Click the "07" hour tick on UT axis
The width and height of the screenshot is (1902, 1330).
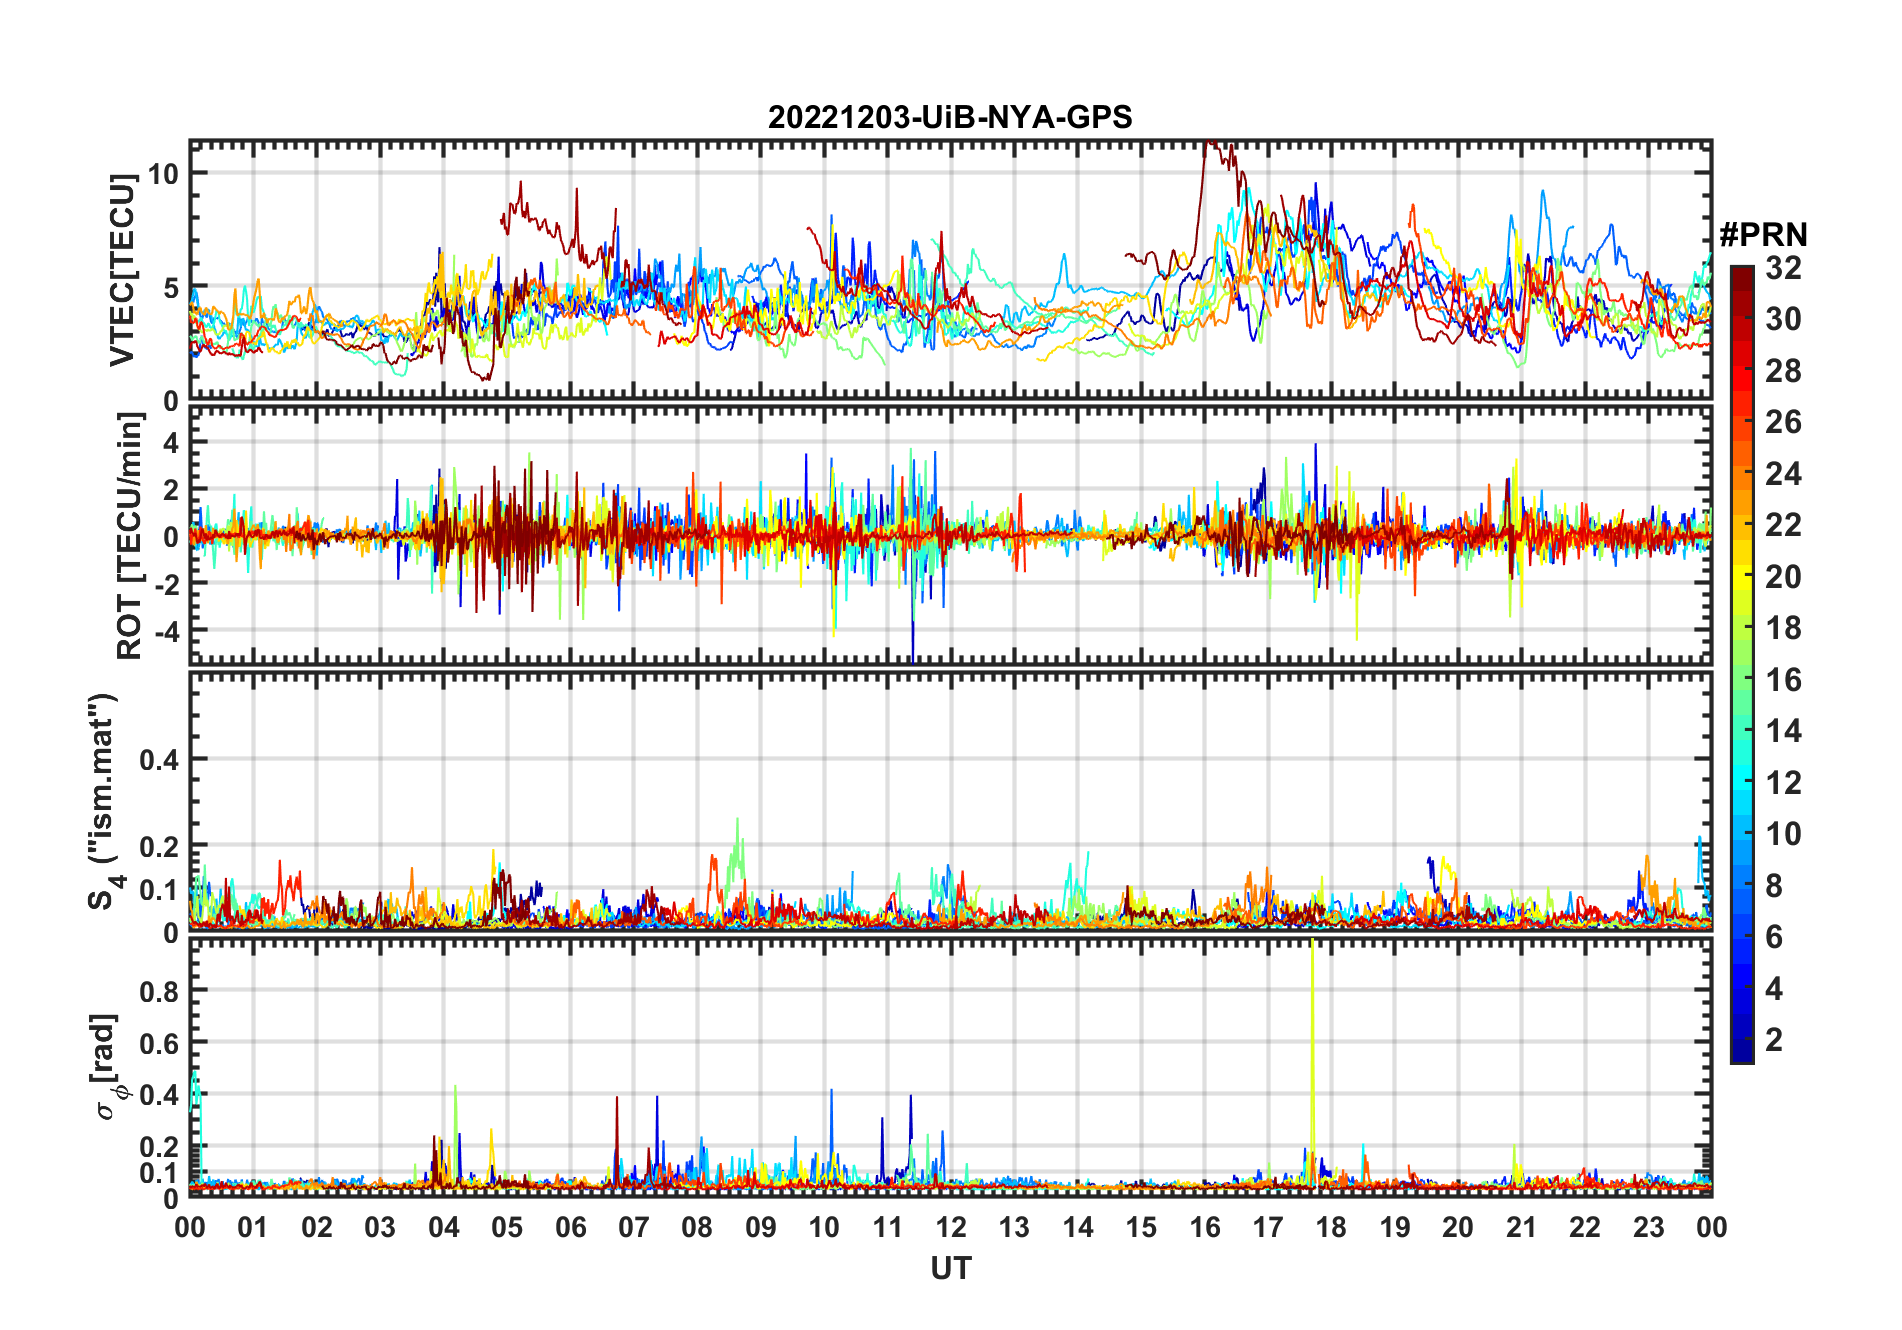(634, 1228)
